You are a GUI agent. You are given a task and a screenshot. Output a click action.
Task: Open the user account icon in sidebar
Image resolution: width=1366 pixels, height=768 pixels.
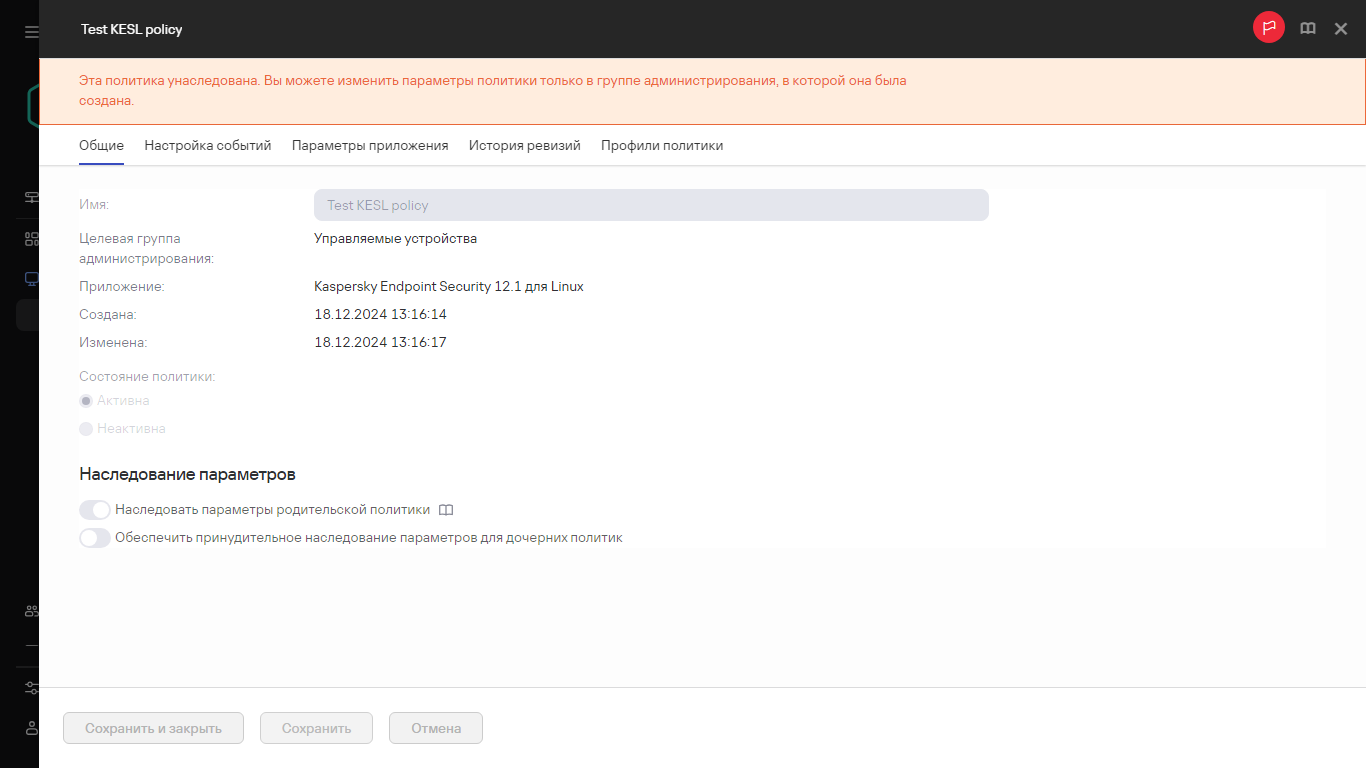31,728
